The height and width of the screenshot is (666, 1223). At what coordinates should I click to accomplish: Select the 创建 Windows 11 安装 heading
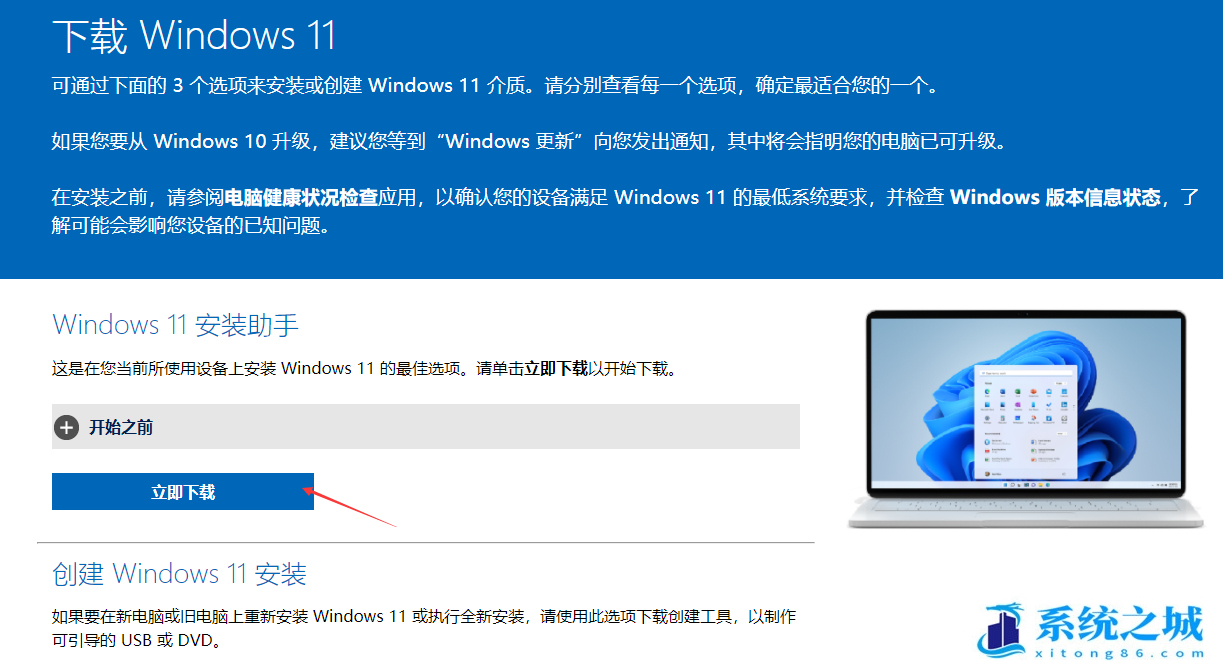179,573
